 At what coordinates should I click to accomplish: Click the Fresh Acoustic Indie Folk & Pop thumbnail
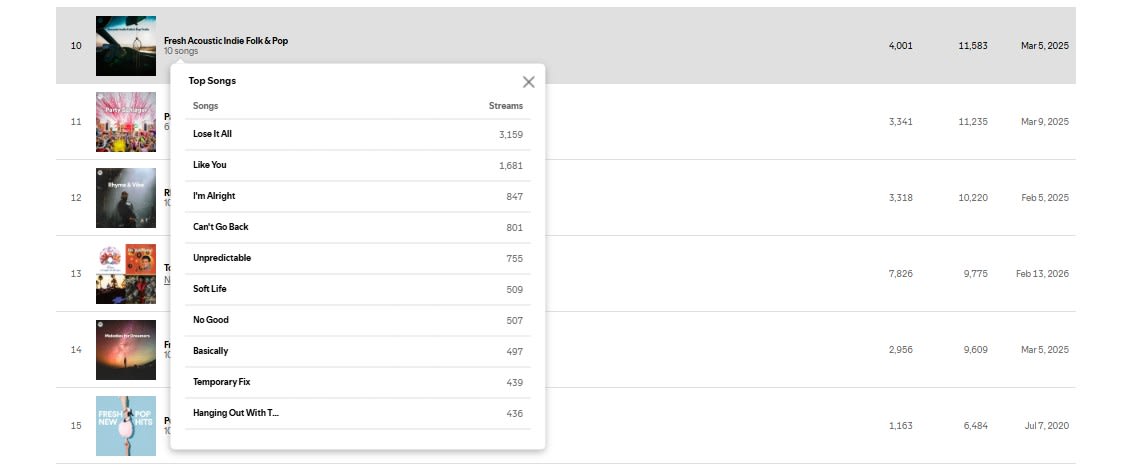(x=126, y=46)
